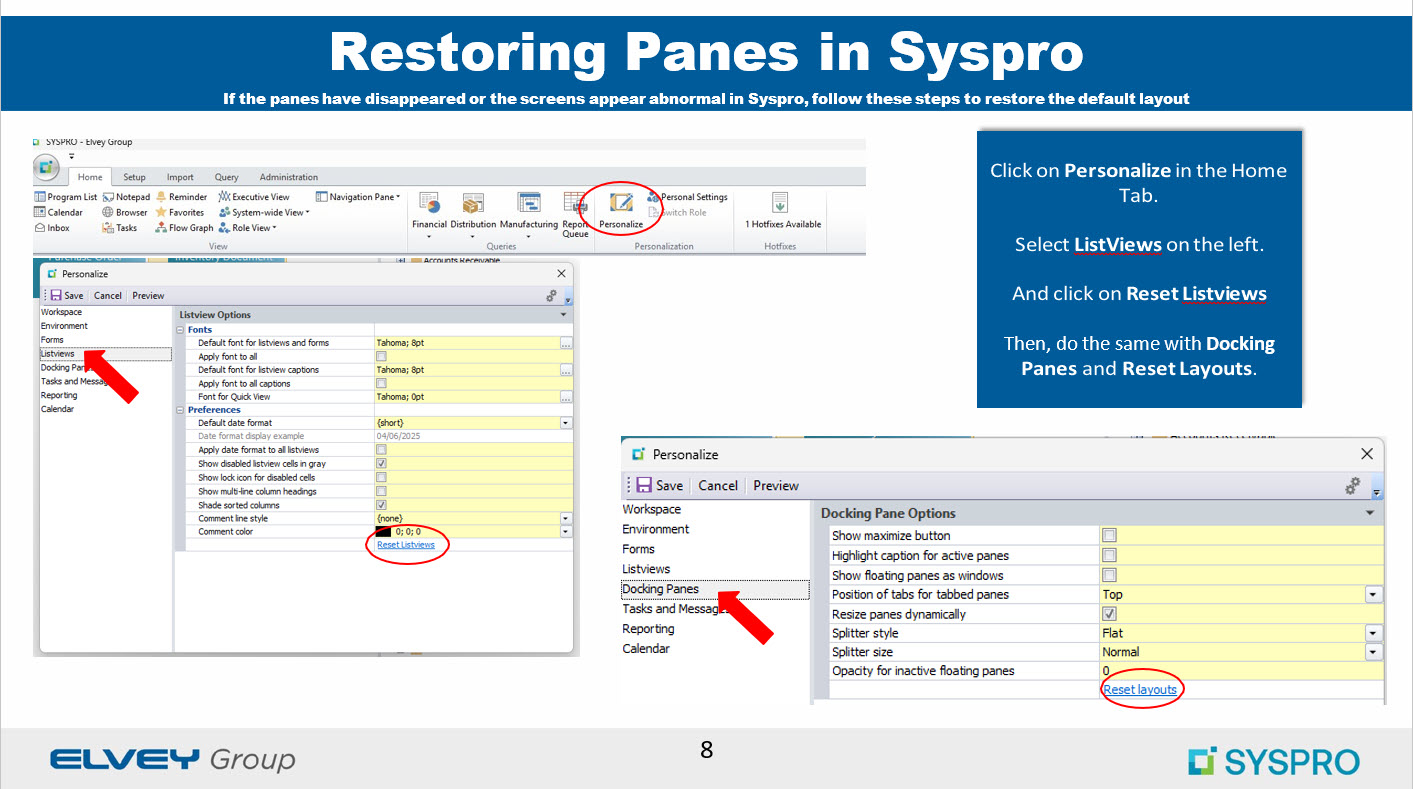Open Executive View from the ribbon
The width and height of the screenshot is (1413, 789).
(x=254, y=197)
